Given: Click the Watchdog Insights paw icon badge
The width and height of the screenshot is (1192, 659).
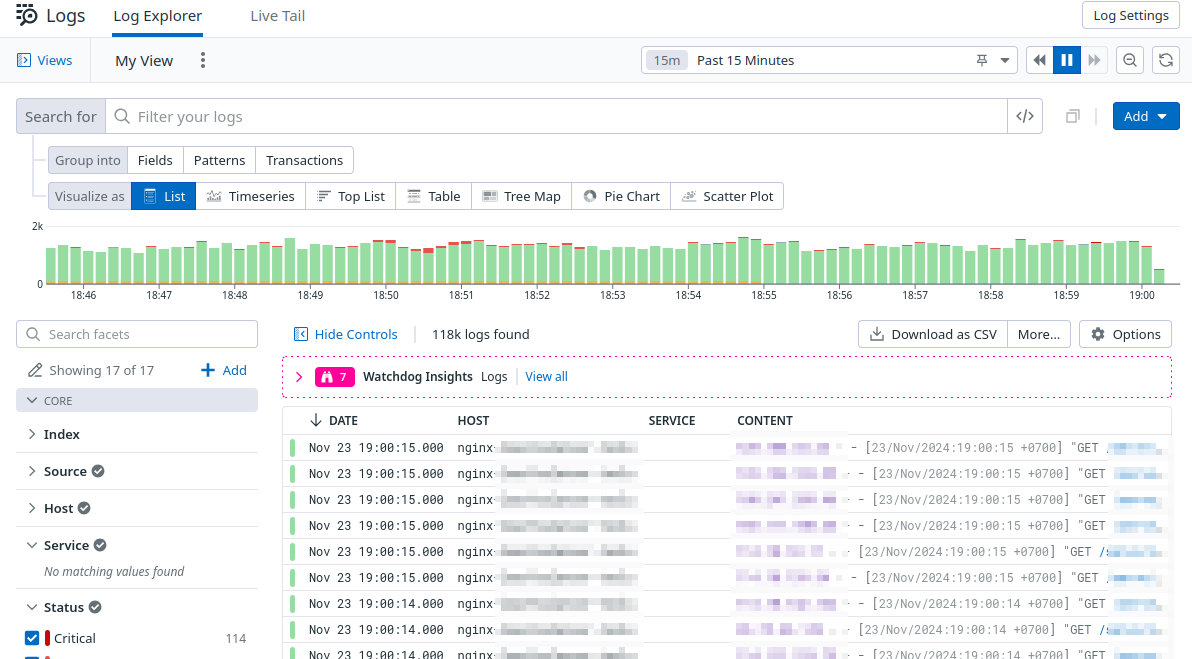Looking at the screenshot, I should click(334, 376).
